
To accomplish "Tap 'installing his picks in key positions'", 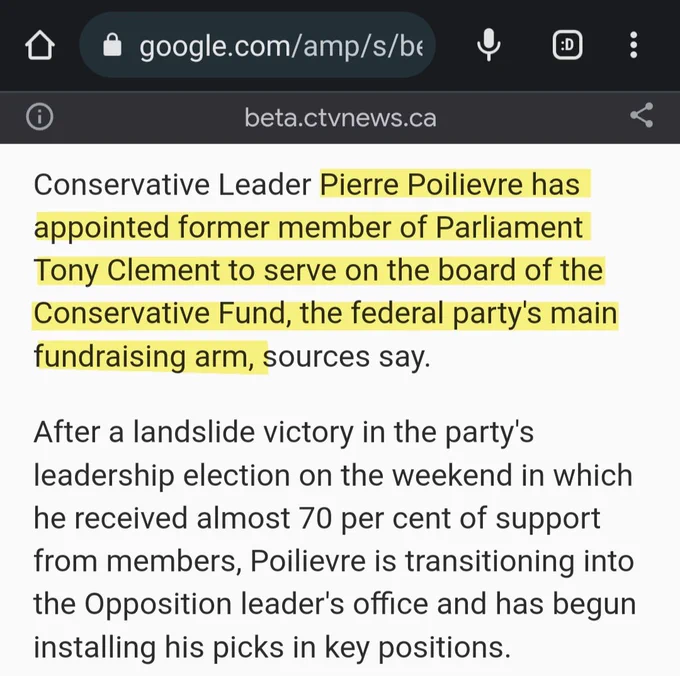I will point(272,648).
